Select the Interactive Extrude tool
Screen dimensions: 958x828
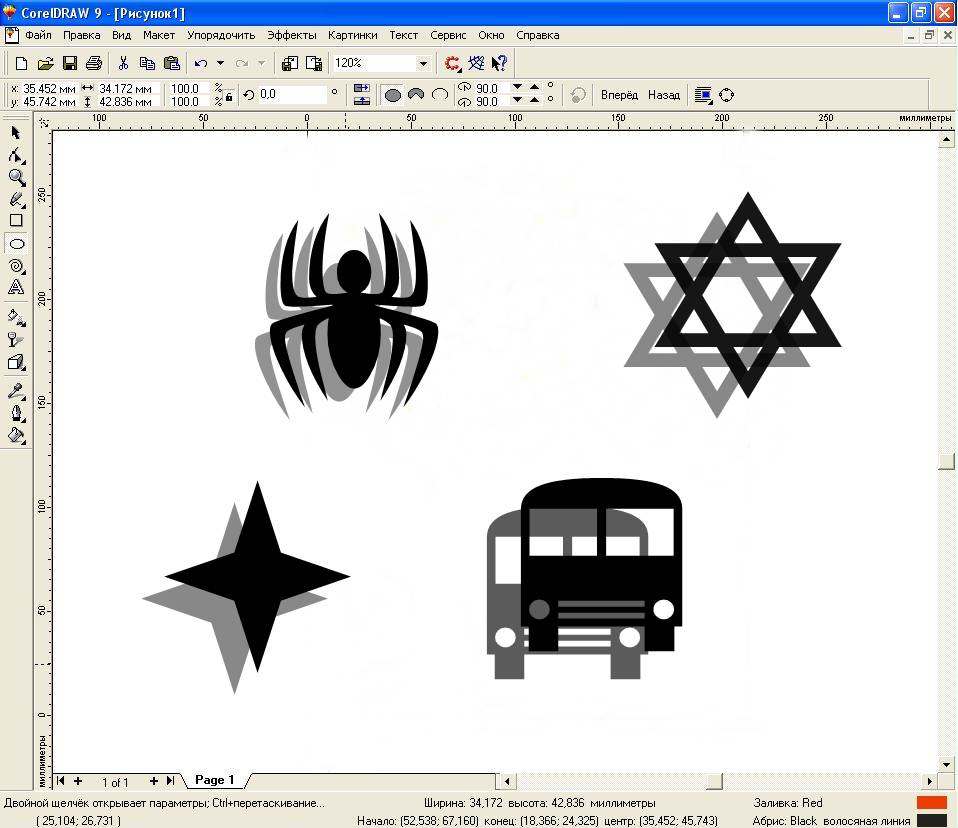16,362
